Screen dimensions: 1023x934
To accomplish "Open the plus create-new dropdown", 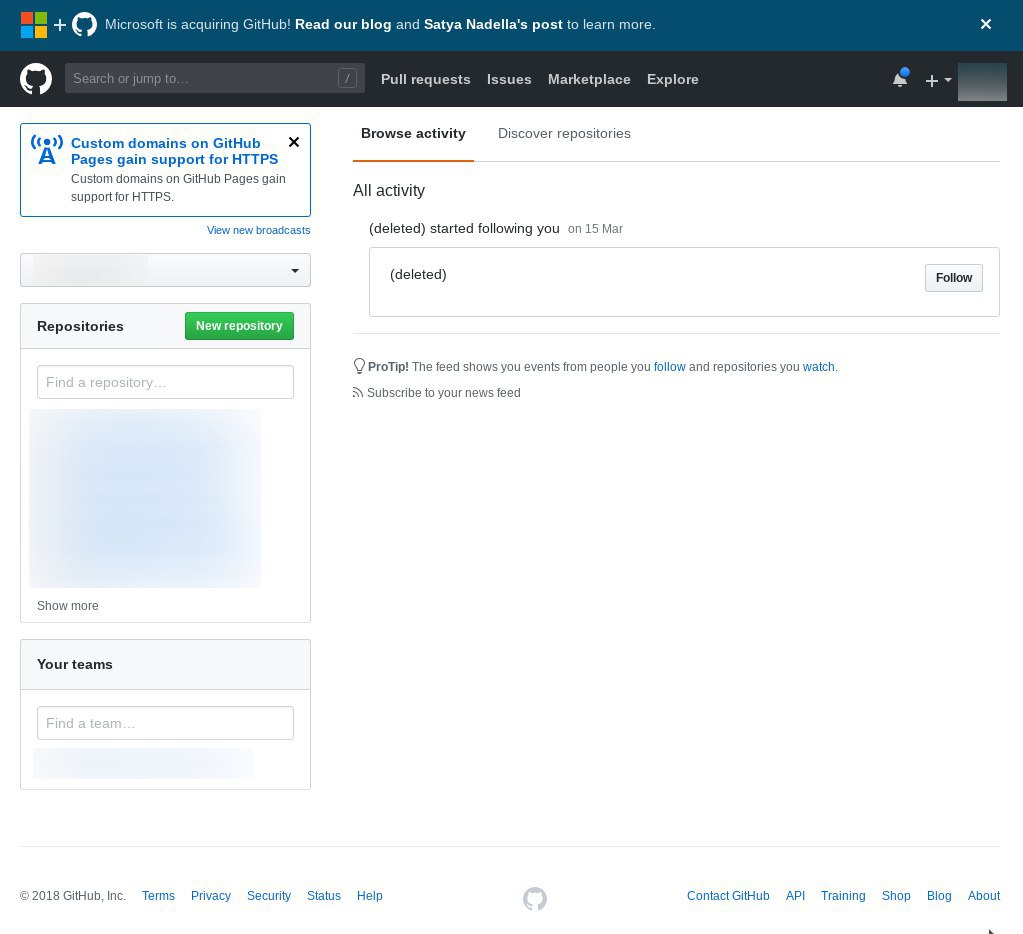I will 938,80.
